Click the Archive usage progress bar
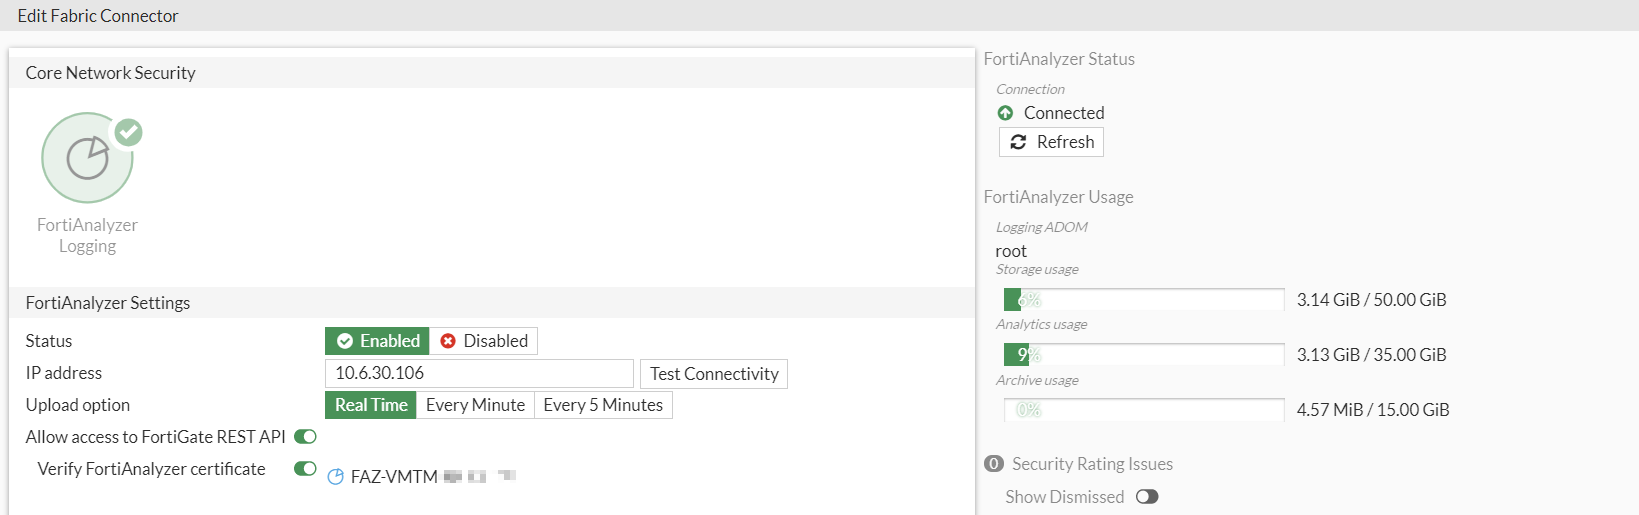 coord(1144,410)
